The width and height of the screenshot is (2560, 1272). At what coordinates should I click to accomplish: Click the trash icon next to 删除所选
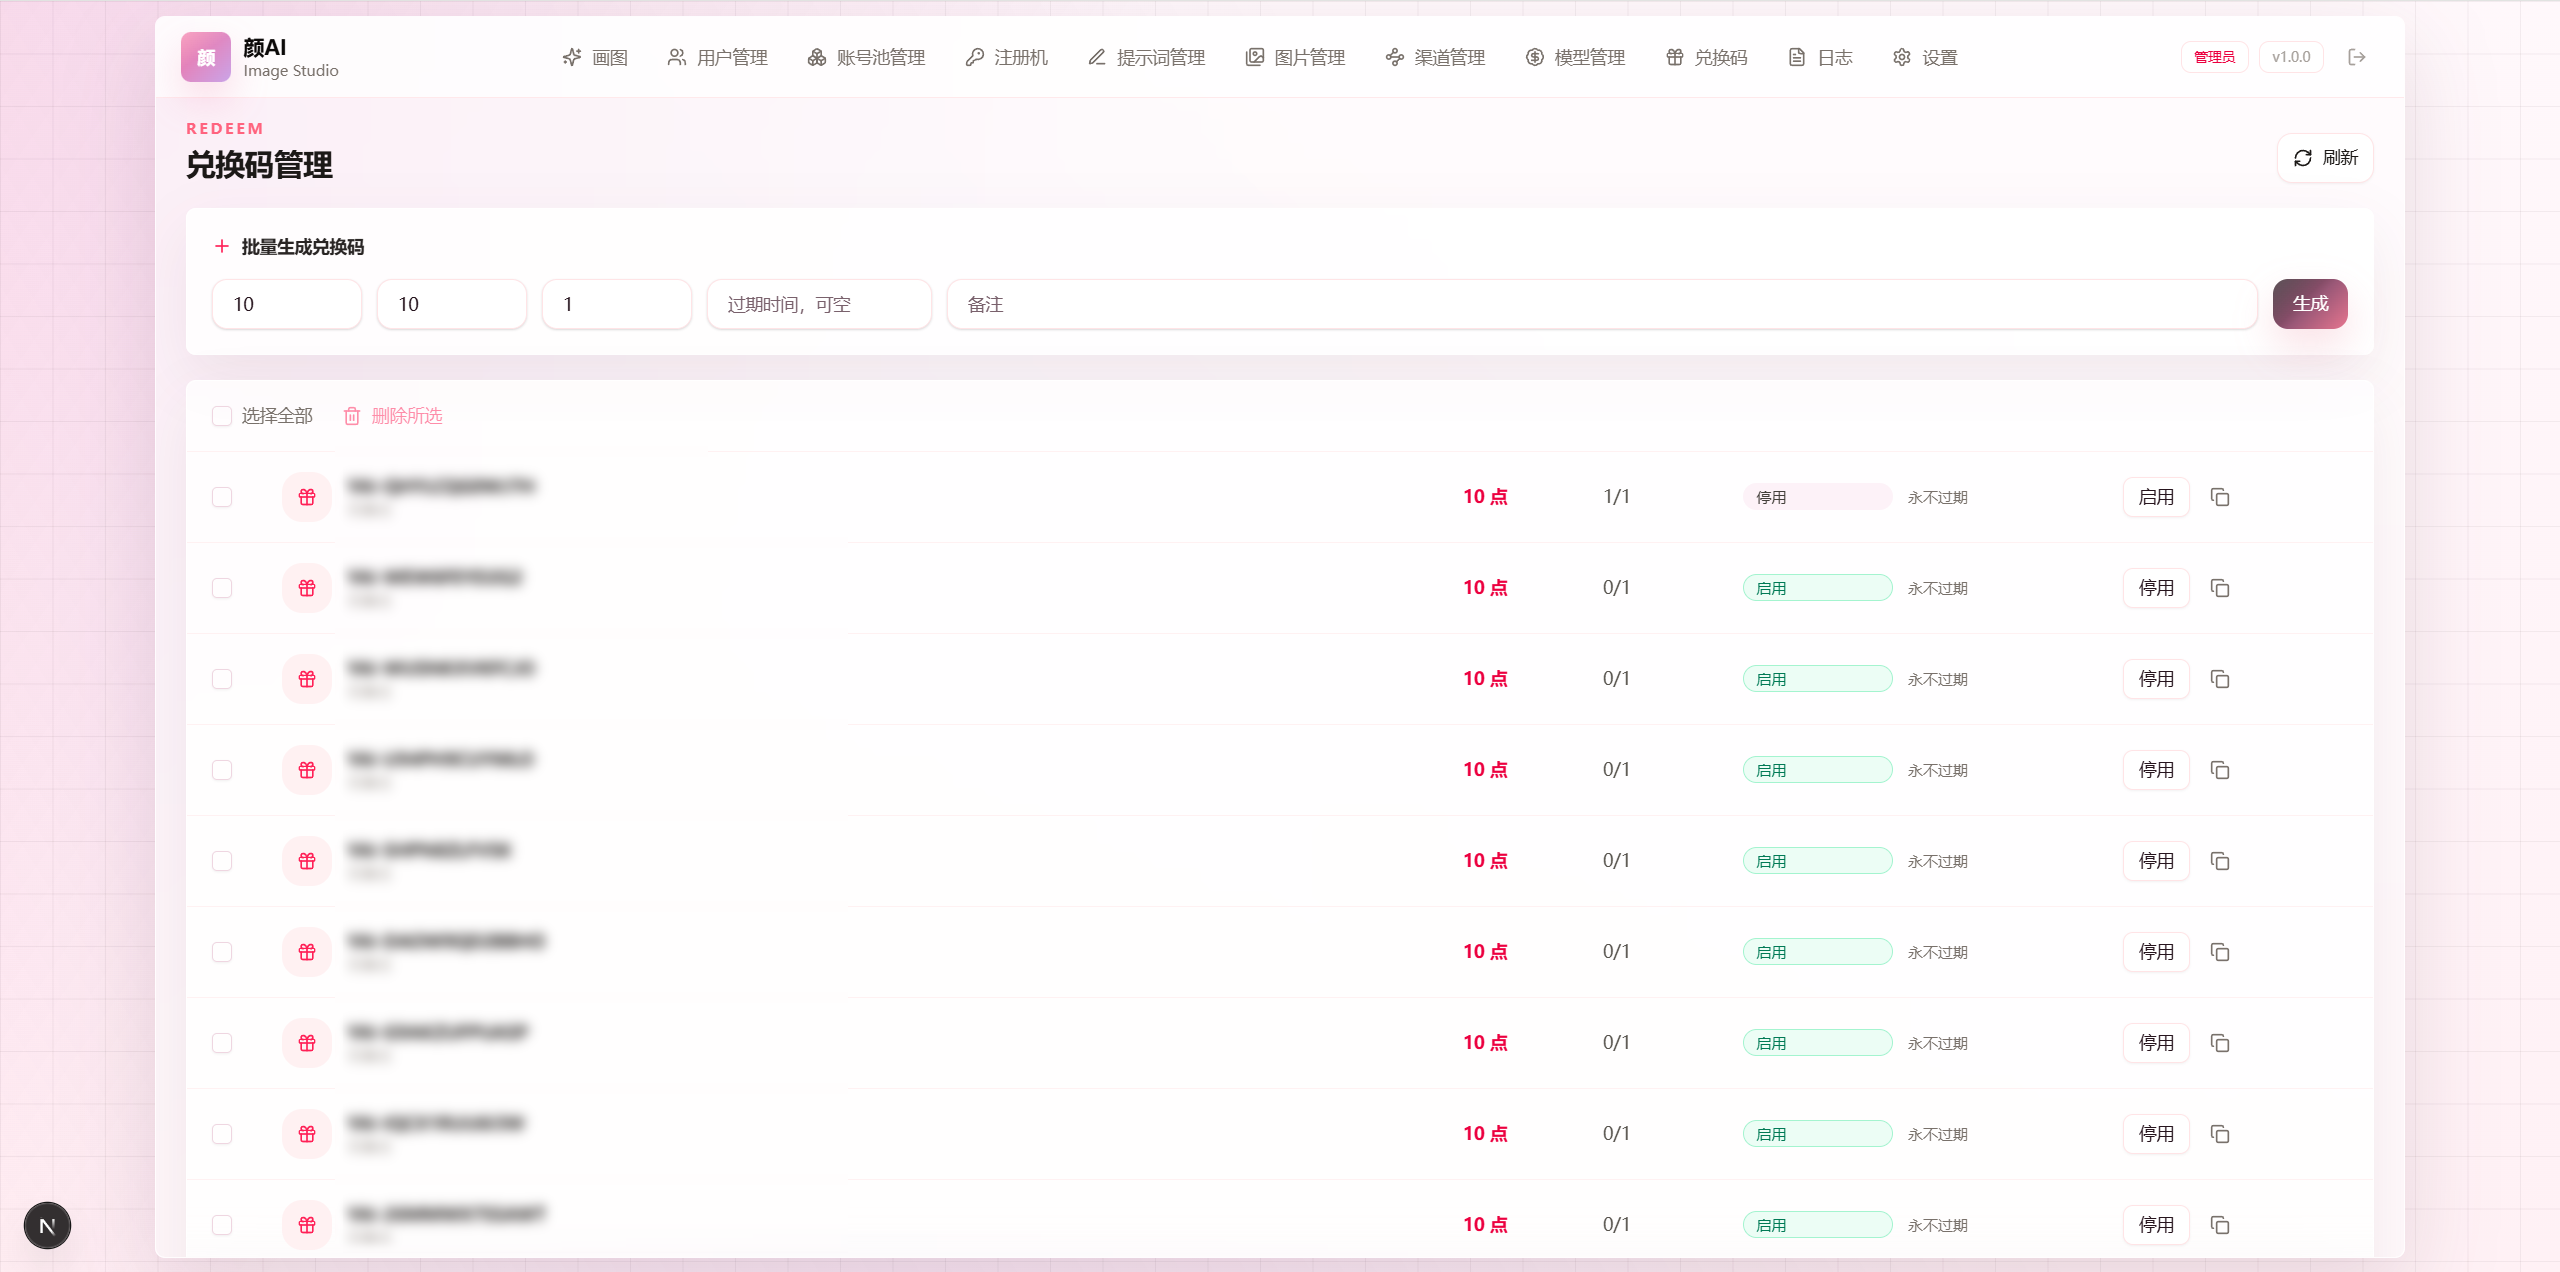point(352,416)
